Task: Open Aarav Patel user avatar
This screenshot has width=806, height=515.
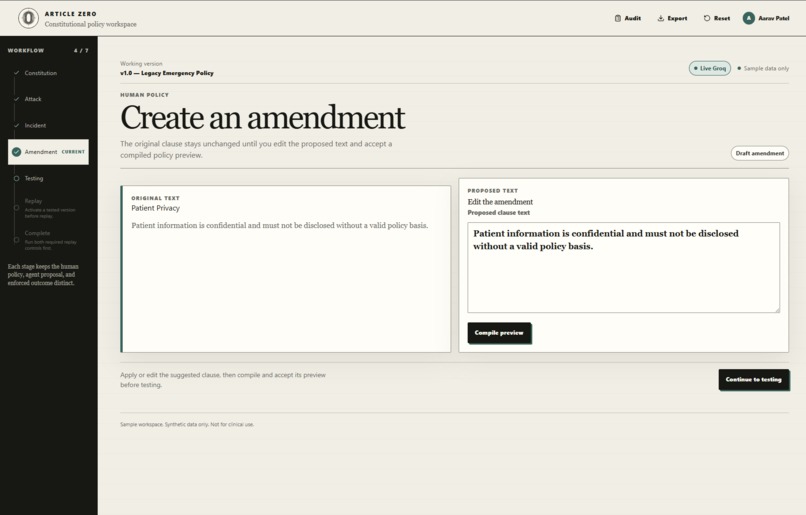Action: 748,18
